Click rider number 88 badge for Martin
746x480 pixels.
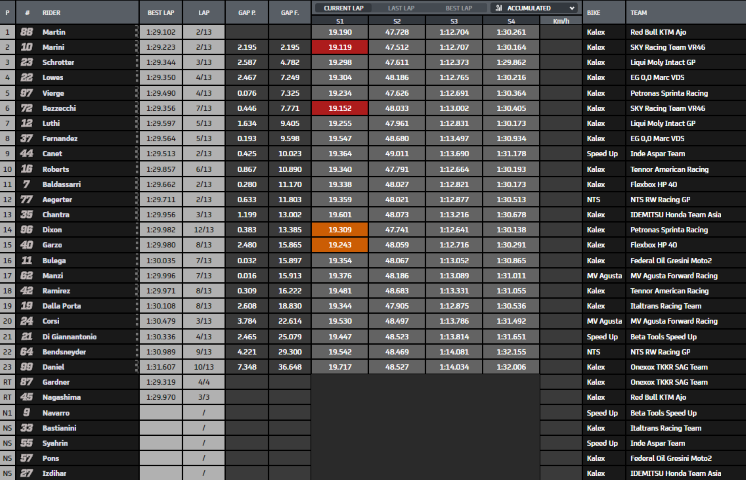coord(27,32)
